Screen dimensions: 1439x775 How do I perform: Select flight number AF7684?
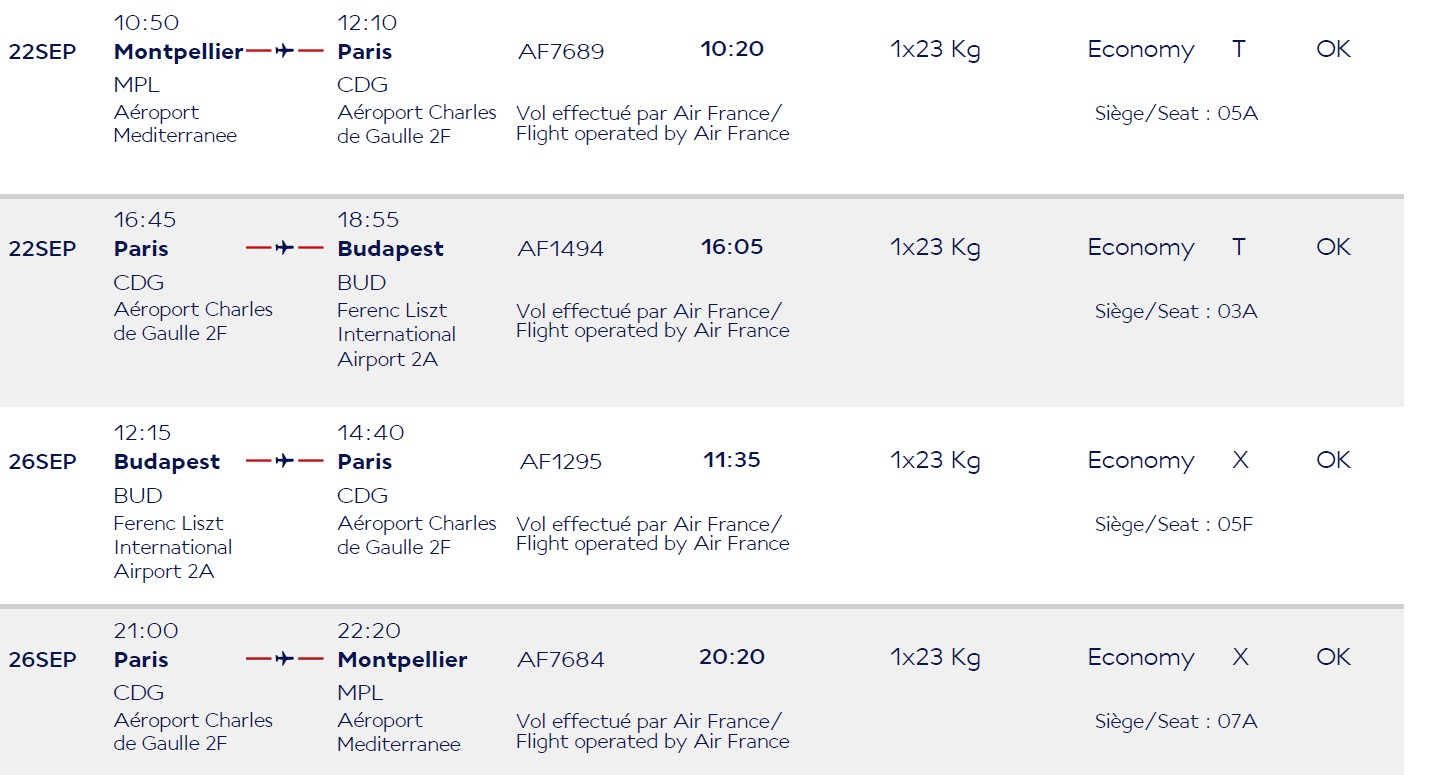561,660
